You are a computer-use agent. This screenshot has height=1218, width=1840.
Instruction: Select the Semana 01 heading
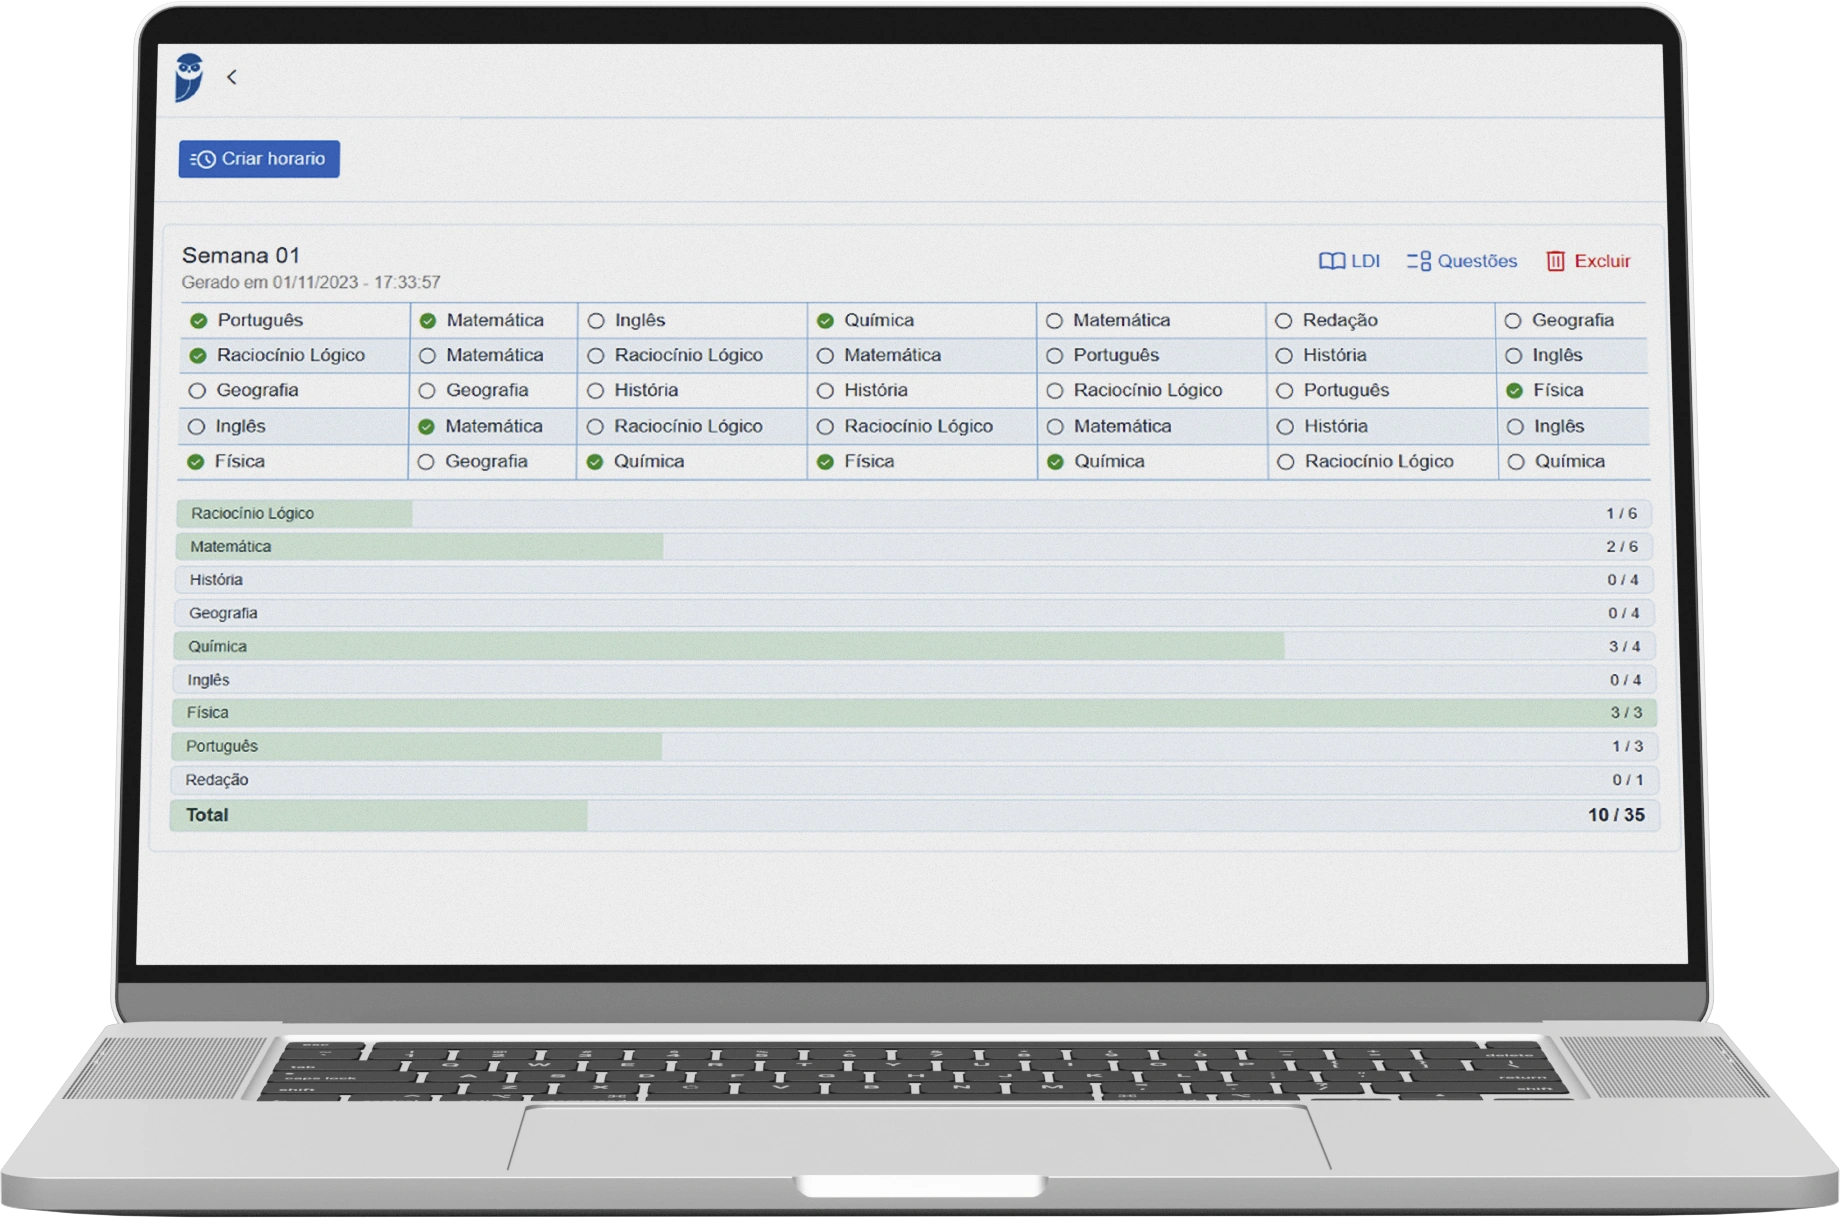click(x=241, y=255)
